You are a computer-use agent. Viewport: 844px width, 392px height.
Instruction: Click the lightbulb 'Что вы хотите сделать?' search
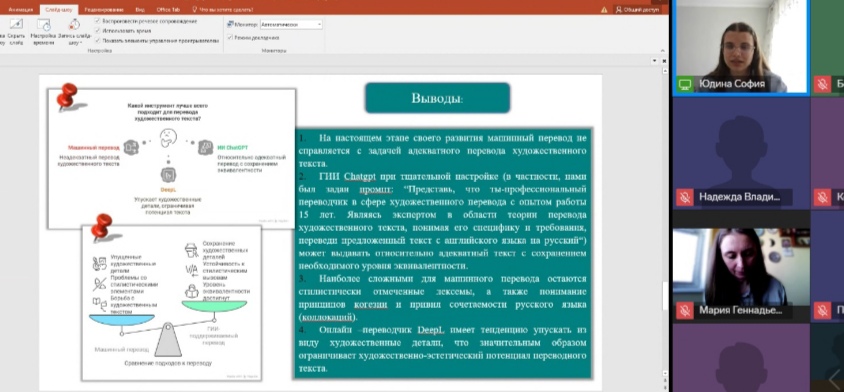(222, 10)
